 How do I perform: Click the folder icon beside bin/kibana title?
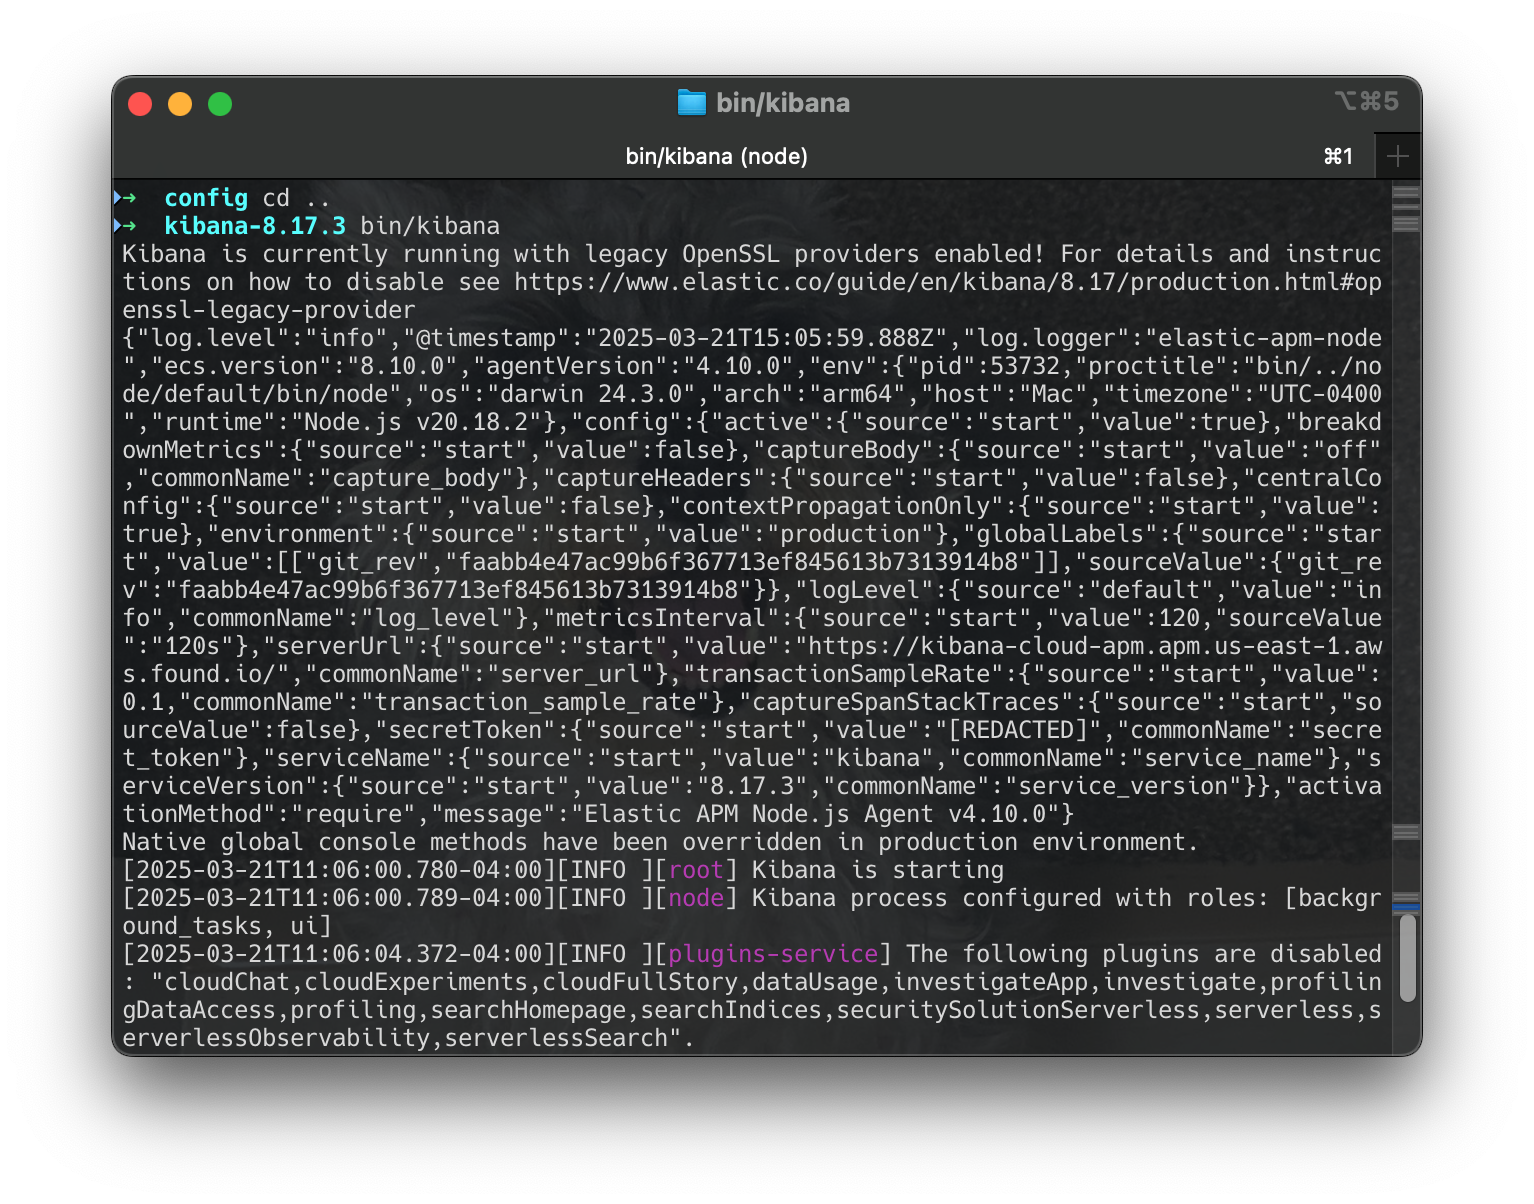coord(691,102)
